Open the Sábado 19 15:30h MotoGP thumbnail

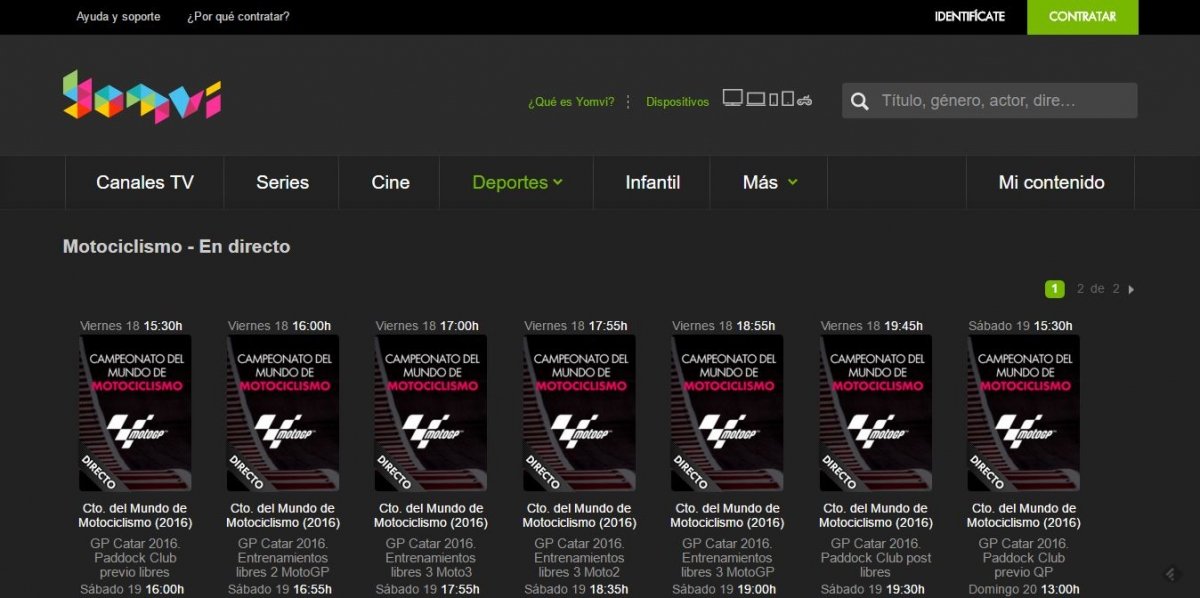(1023, 413)
